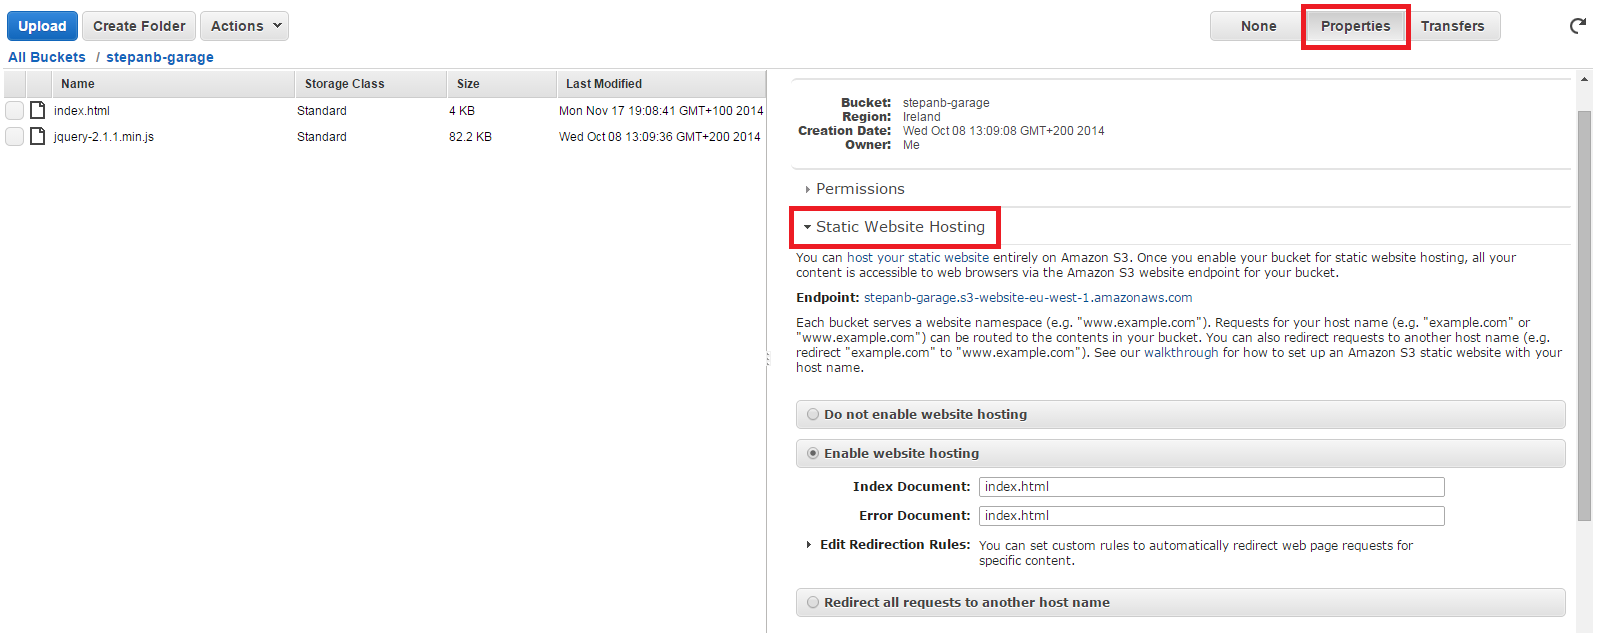1597x633 pixels.
Task: Open the All Buckets breadcrumb link
Action: pyautogui.click(x=47, y=57)
